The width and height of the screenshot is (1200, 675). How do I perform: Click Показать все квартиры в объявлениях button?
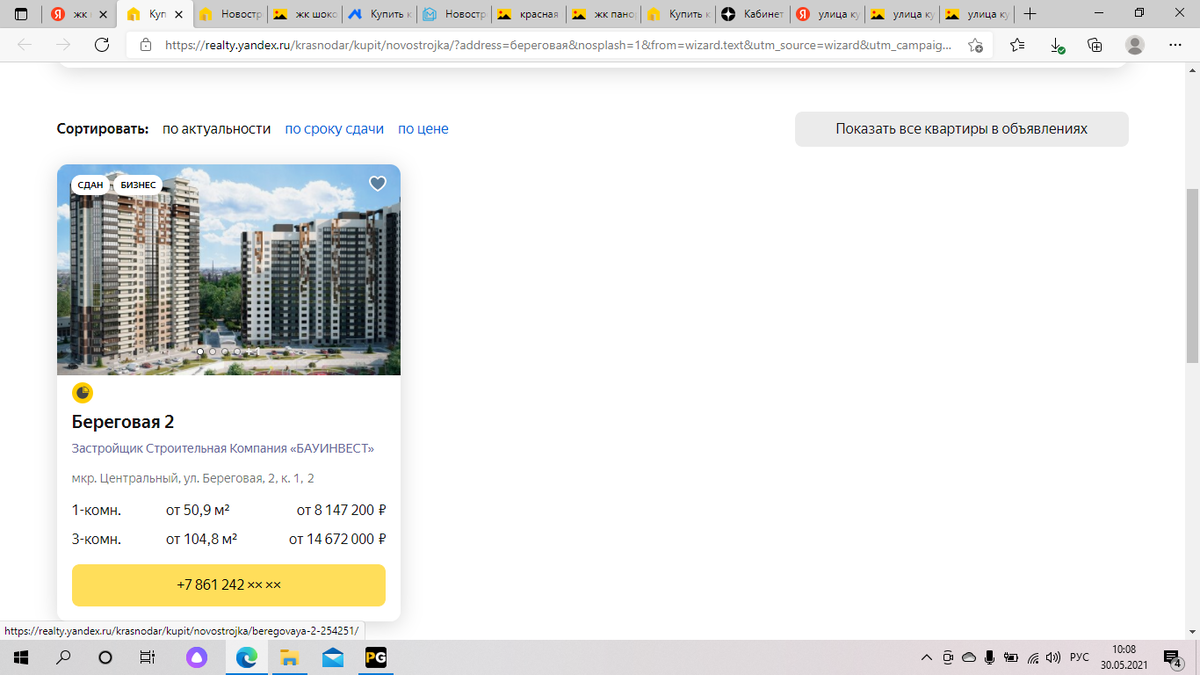(962, 129)
